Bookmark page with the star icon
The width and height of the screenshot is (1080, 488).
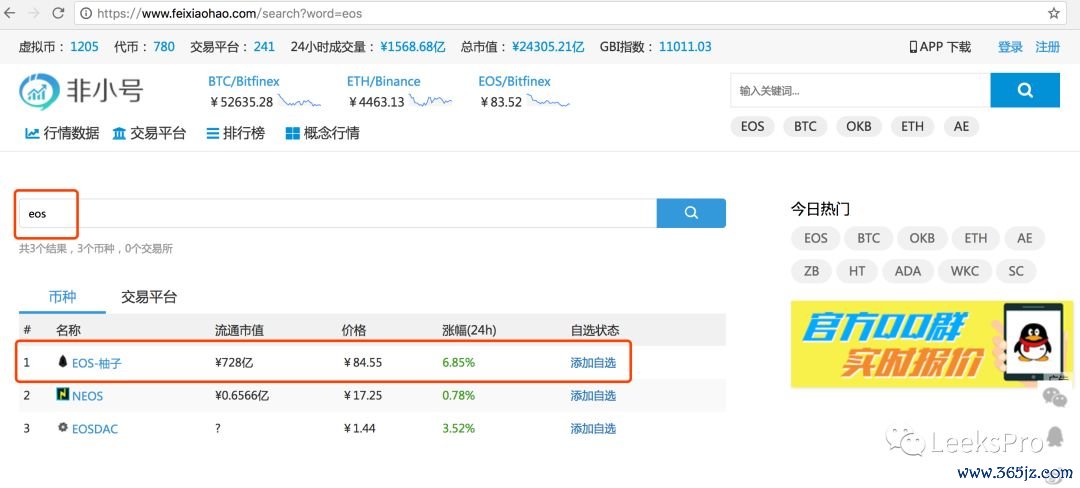click(x=1054, y=13)
